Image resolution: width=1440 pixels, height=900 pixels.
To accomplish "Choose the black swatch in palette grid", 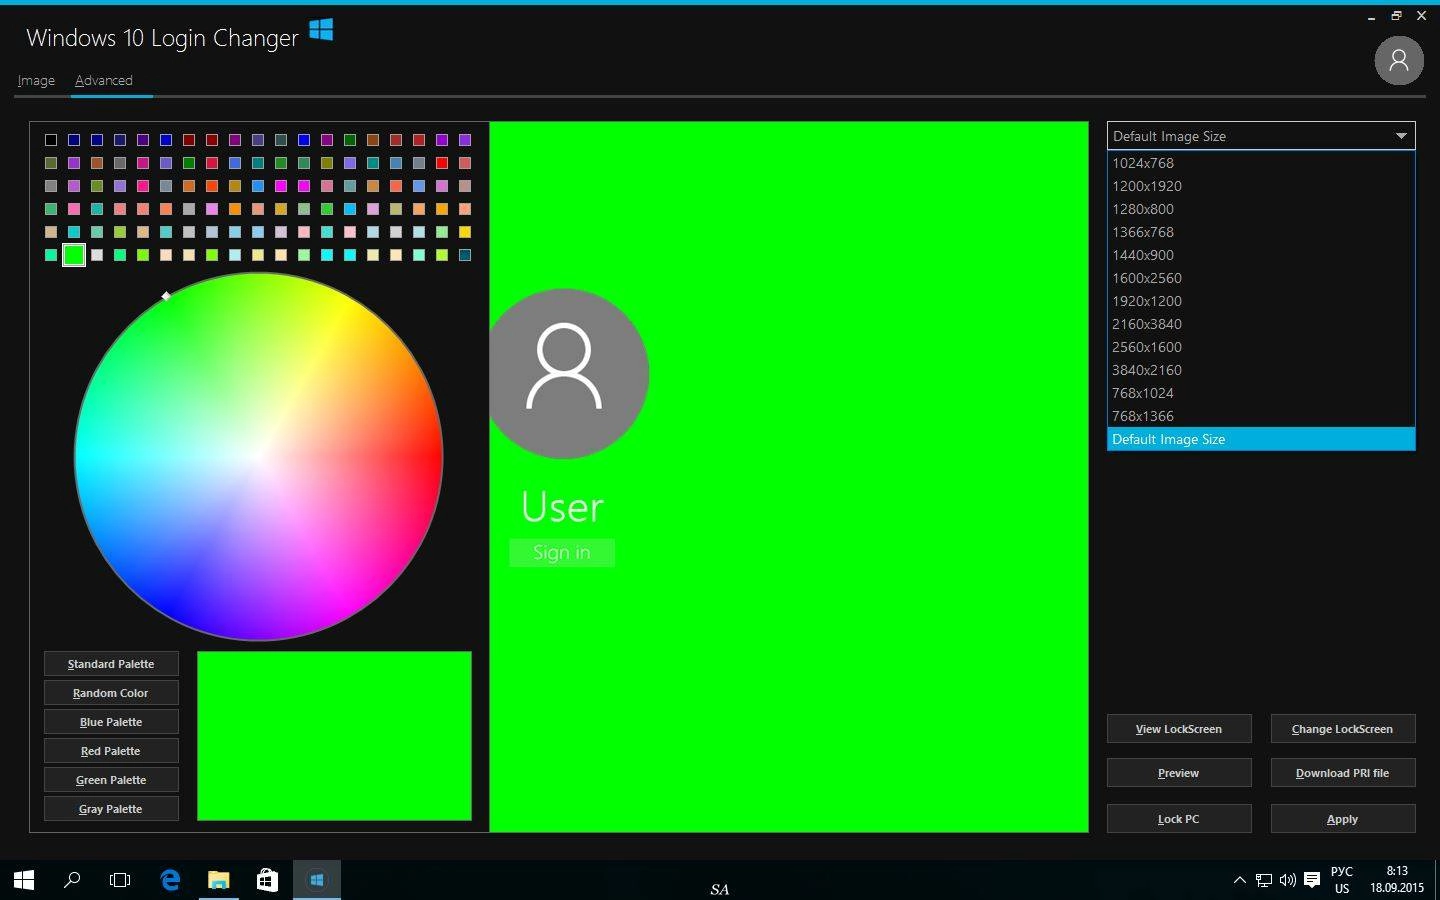I will tap(51, 140).
